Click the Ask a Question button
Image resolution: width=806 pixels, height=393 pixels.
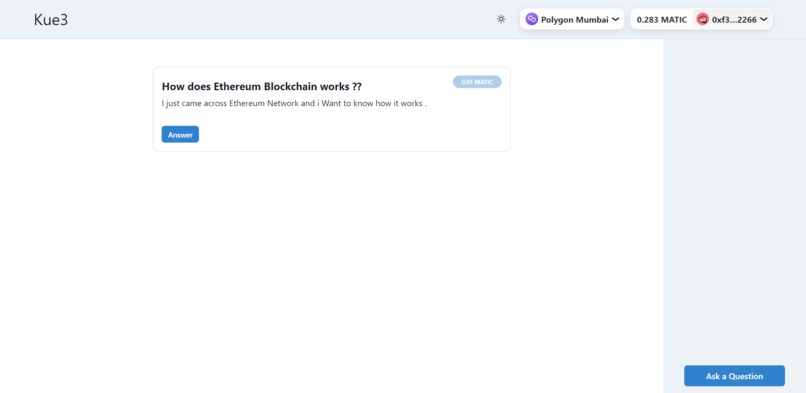click(x=734, y=376)
